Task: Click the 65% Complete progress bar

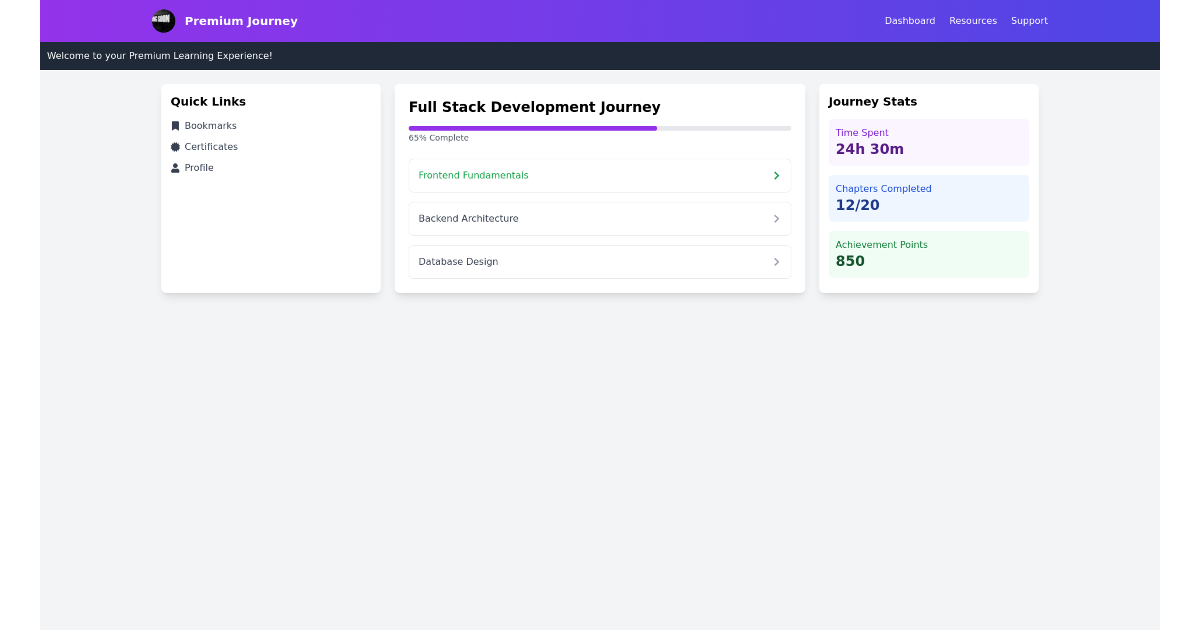Action: 599,128
